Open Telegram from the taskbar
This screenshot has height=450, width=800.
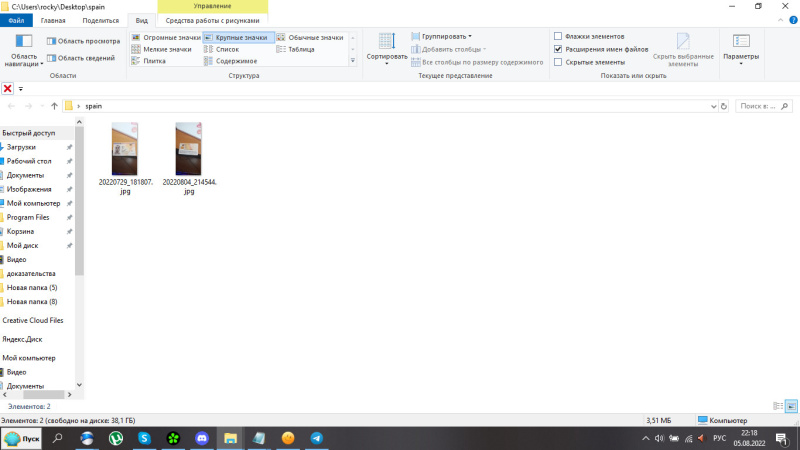(317, 438)
